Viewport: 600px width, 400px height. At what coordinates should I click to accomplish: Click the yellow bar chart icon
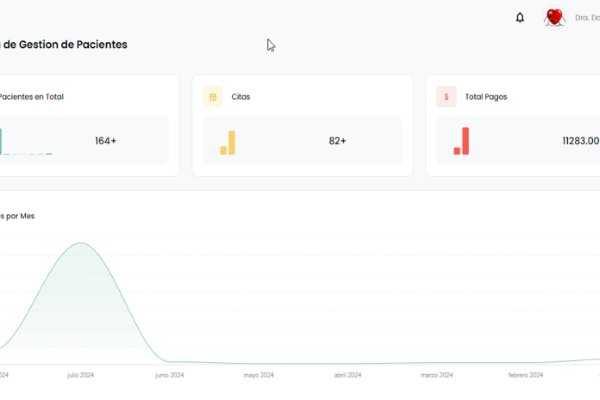pos(228,143)
